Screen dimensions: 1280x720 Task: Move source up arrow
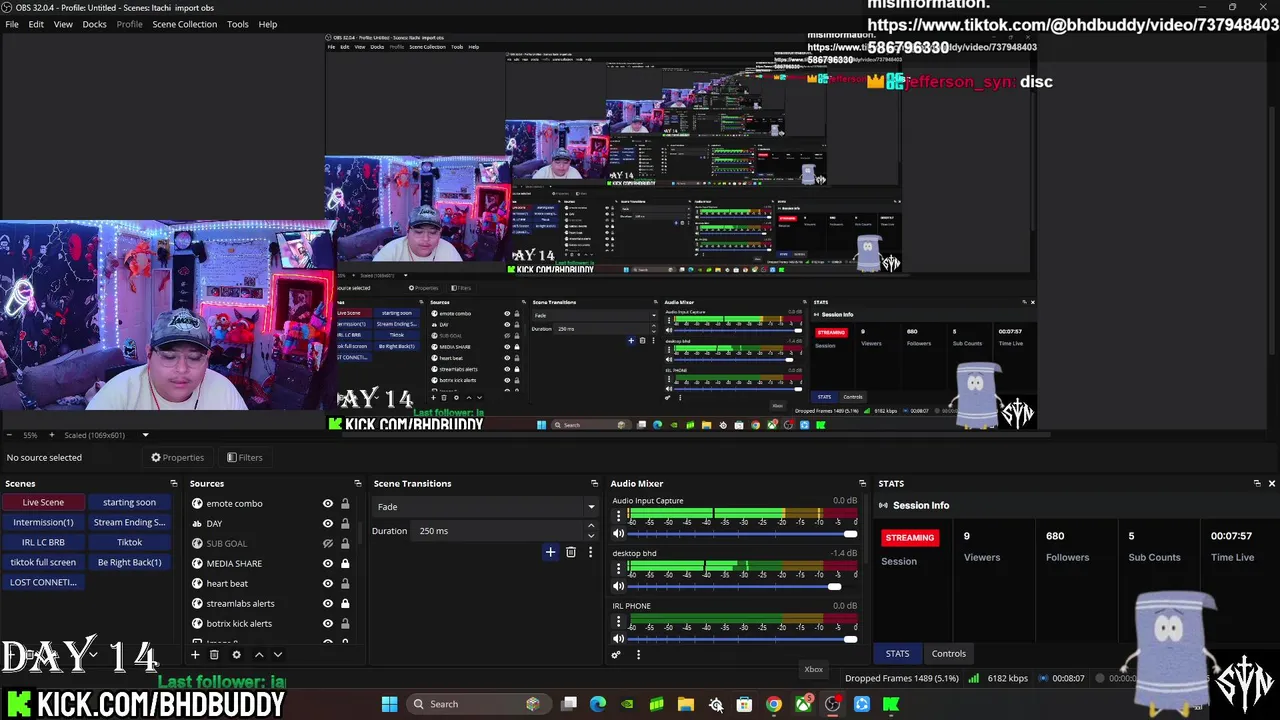coord(259,655)
